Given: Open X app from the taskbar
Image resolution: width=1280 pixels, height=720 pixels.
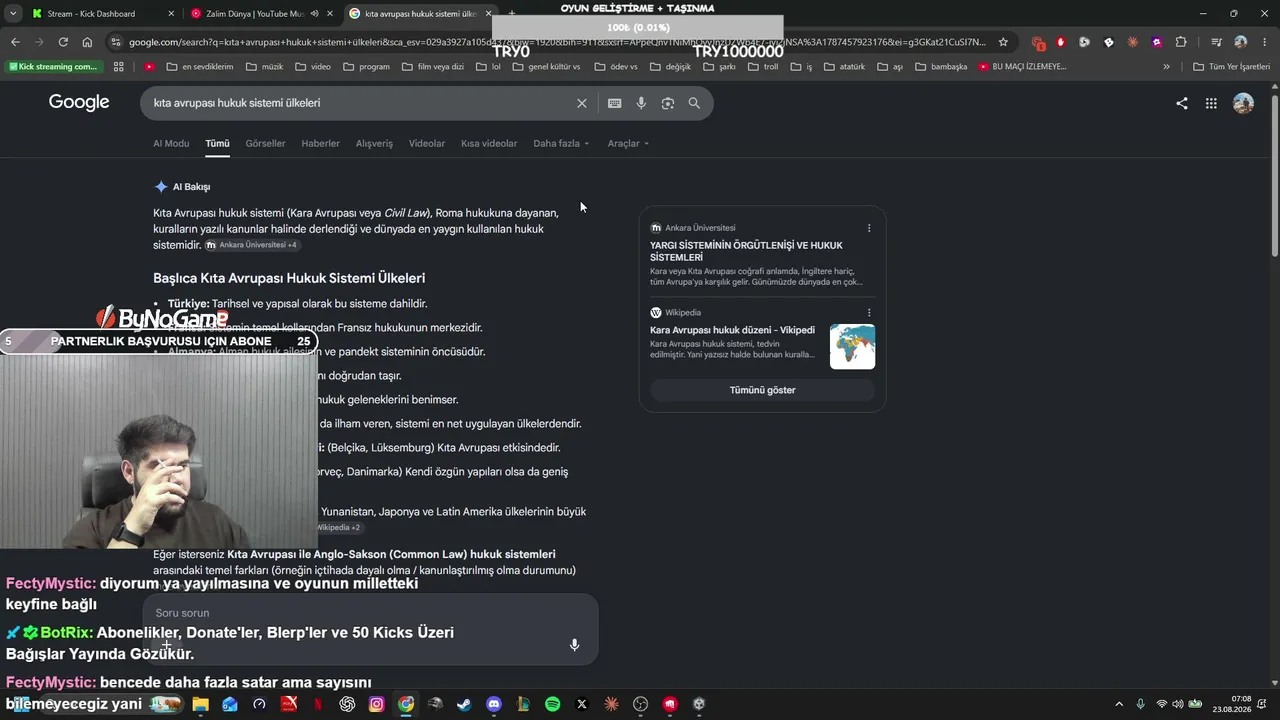Looking at the screenshot, I should point(582,704).
